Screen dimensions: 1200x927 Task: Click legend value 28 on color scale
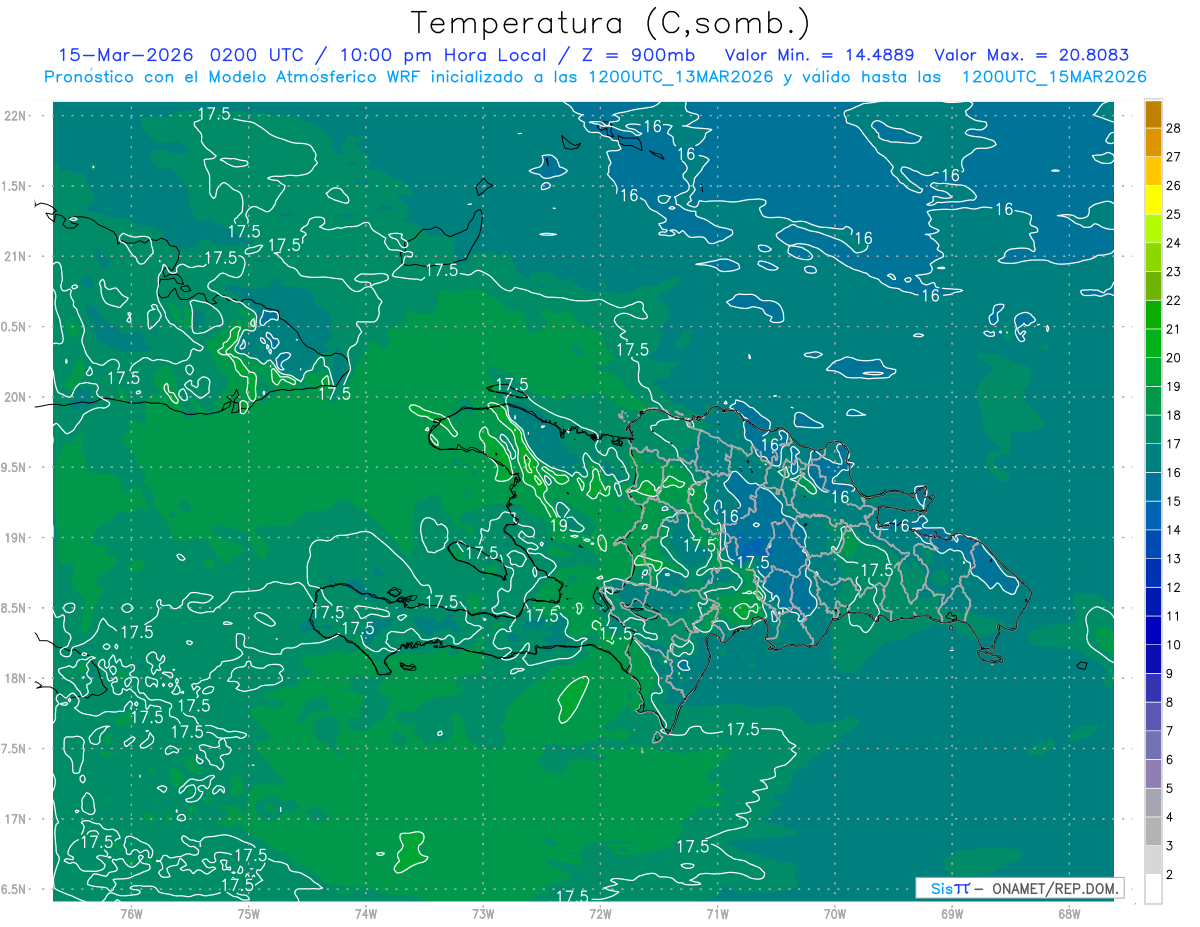(1173, 128)
